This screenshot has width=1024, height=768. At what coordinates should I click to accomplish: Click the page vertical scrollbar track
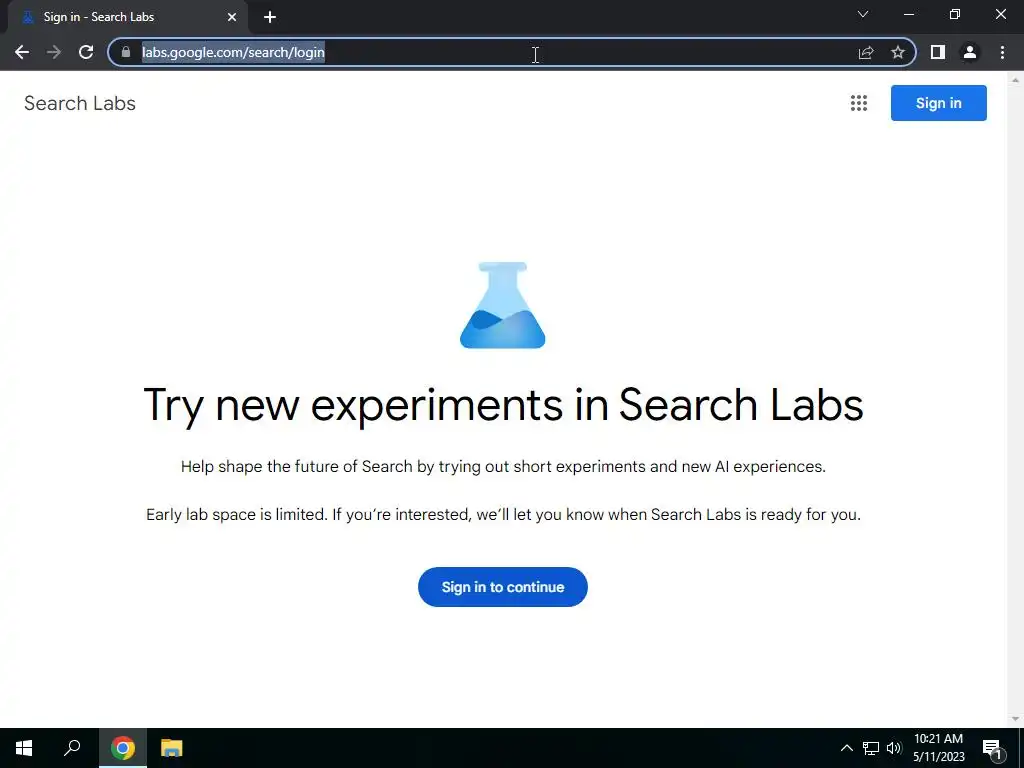(x=1015, y=398)
